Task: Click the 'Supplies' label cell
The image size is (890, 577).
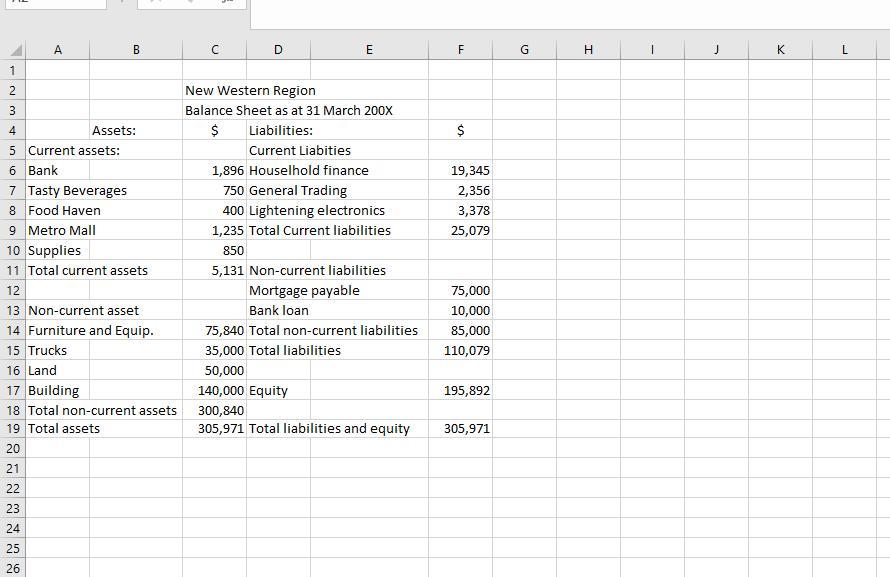Action: tap(57, 250)
